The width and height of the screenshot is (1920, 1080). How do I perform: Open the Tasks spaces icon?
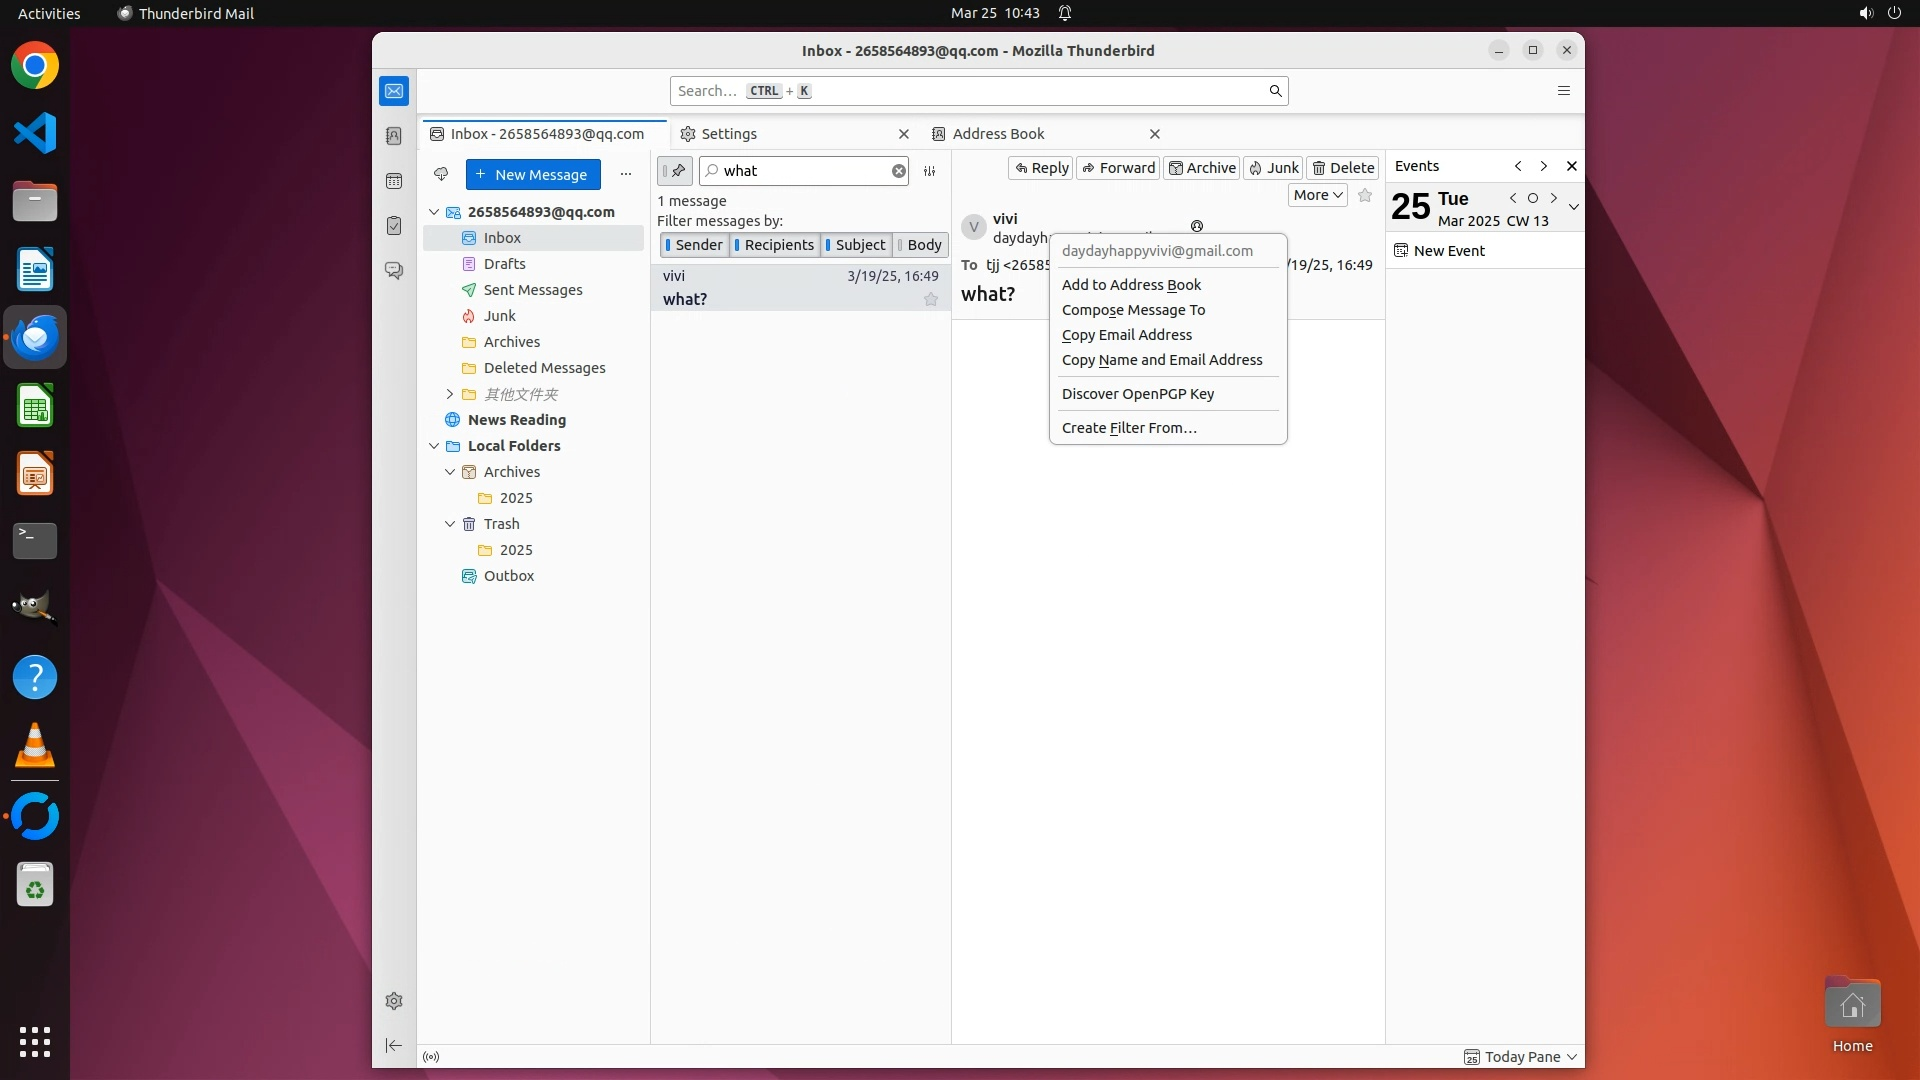(394, 226)
